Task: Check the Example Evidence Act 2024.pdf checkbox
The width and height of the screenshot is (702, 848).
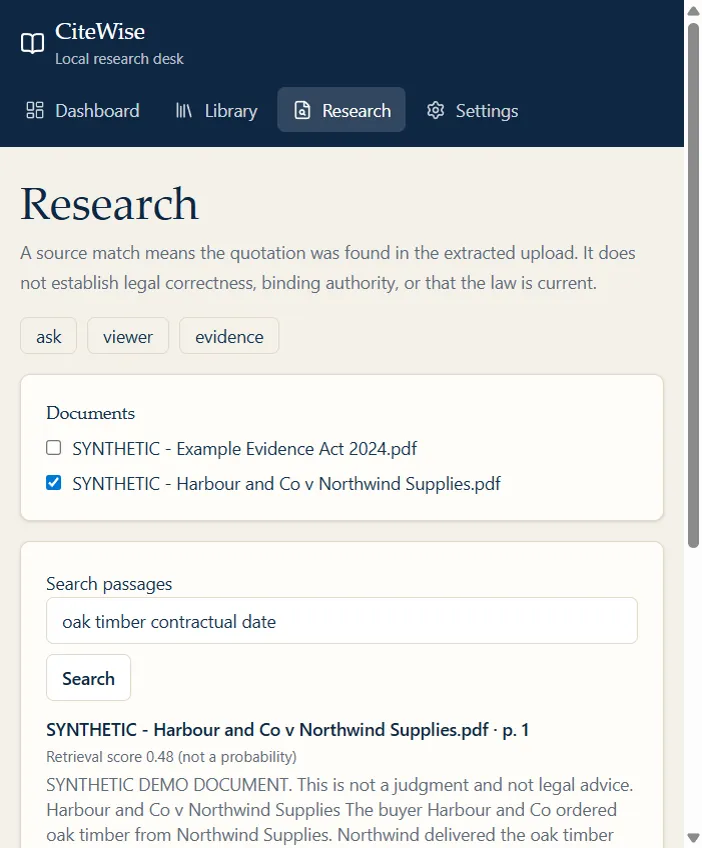Action: pyautogui.click(x=54, y=448)
